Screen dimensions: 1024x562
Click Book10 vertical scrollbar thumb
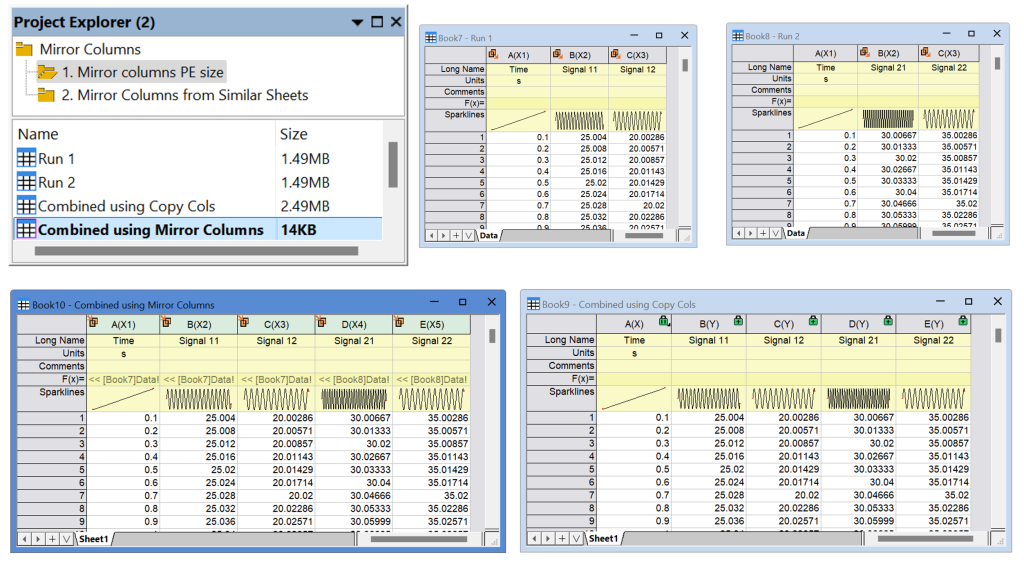click(492, 336)
